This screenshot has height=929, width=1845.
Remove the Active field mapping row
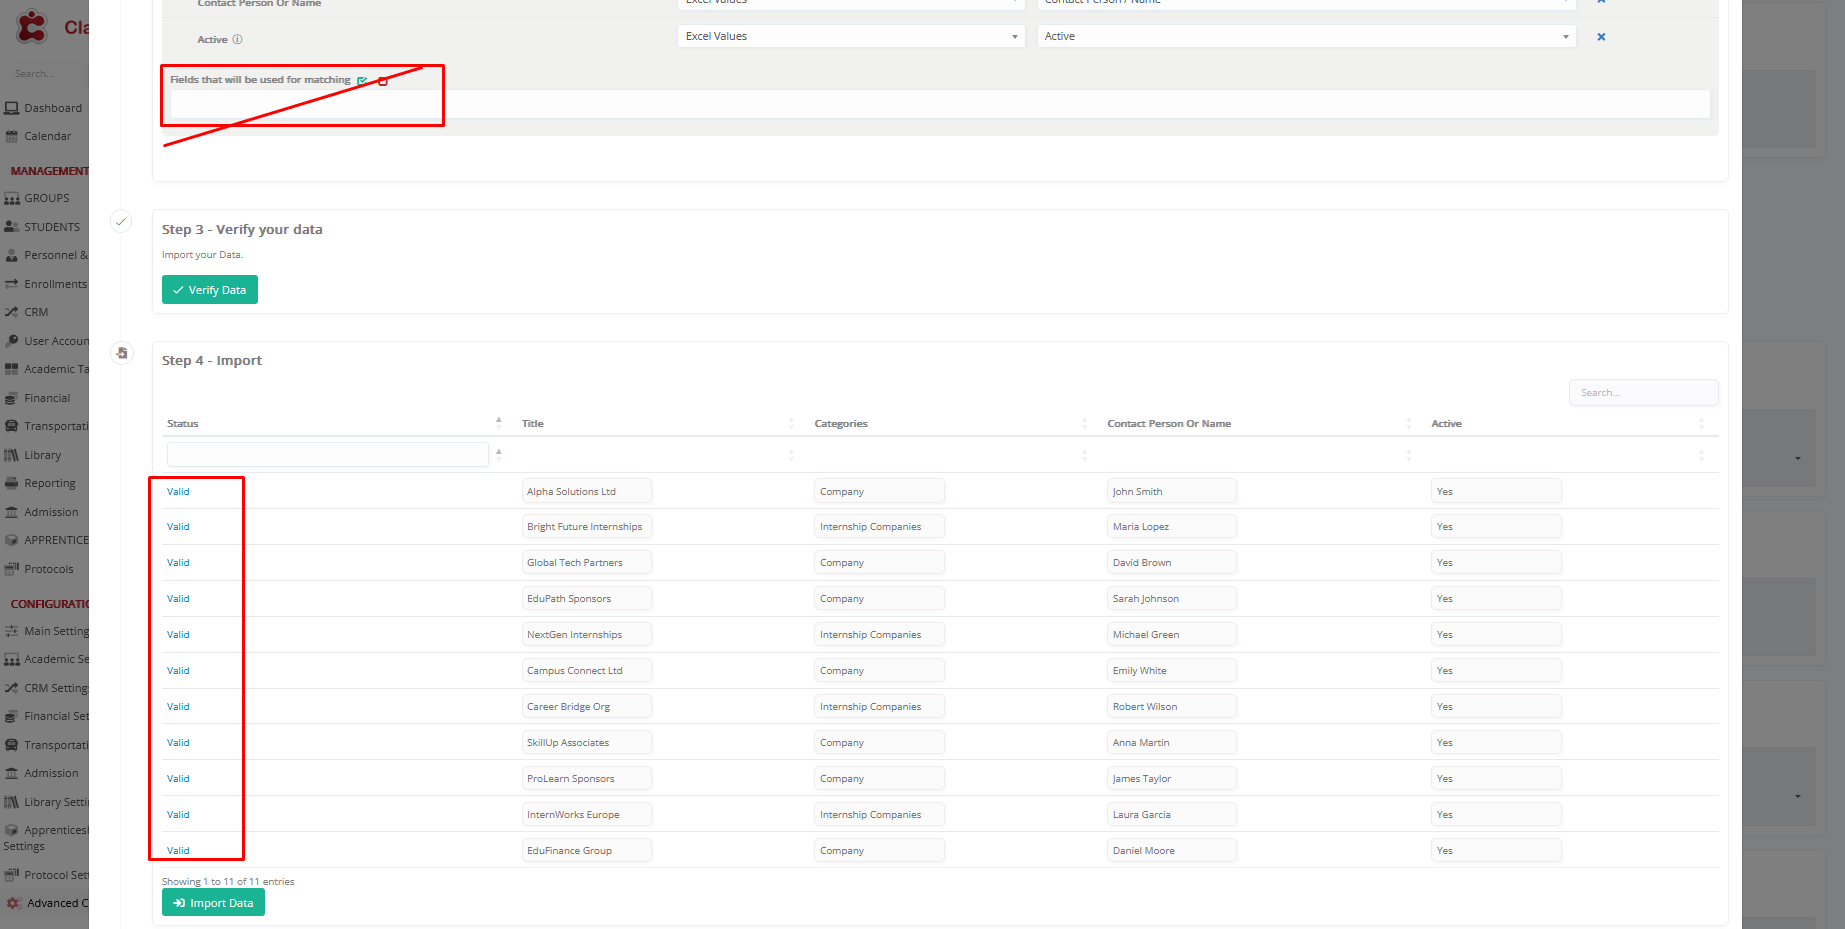[x=1601, y=37]
